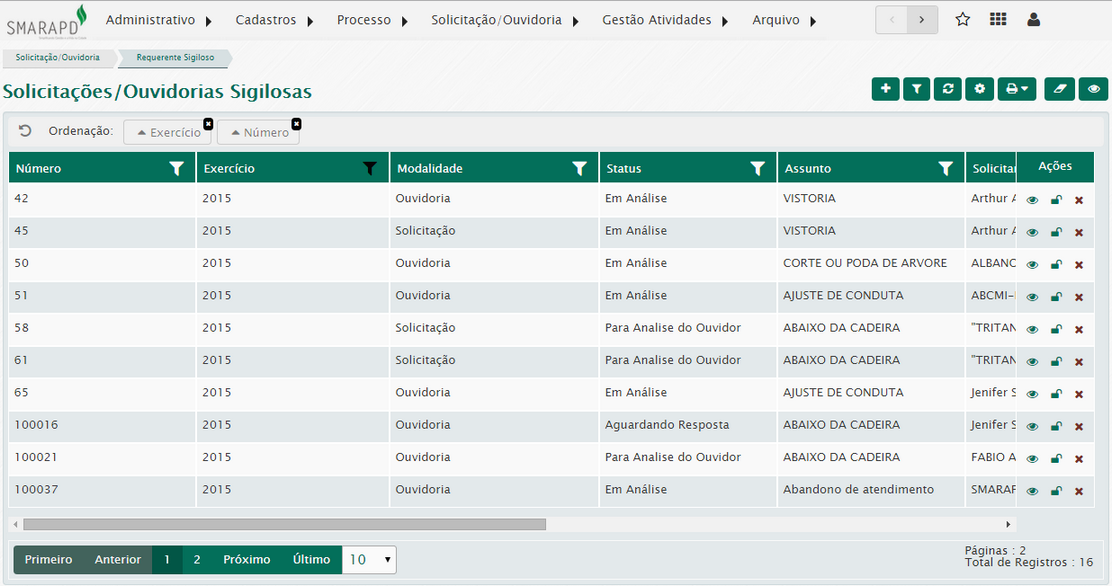1112x586 pixels.
Task: Expand the print dropdown button
Action: [1016, 90]
